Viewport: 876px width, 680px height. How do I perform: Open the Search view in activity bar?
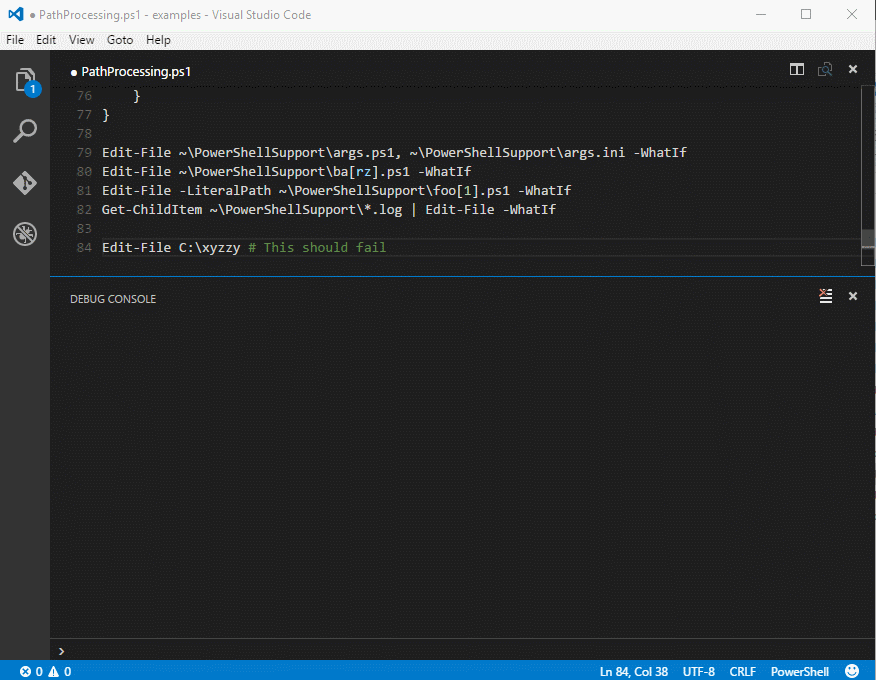tap(25, 131)
